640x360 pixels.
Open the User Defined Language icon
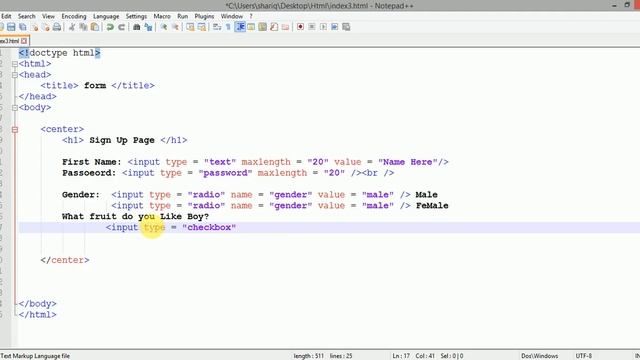(x=251, y=27)
